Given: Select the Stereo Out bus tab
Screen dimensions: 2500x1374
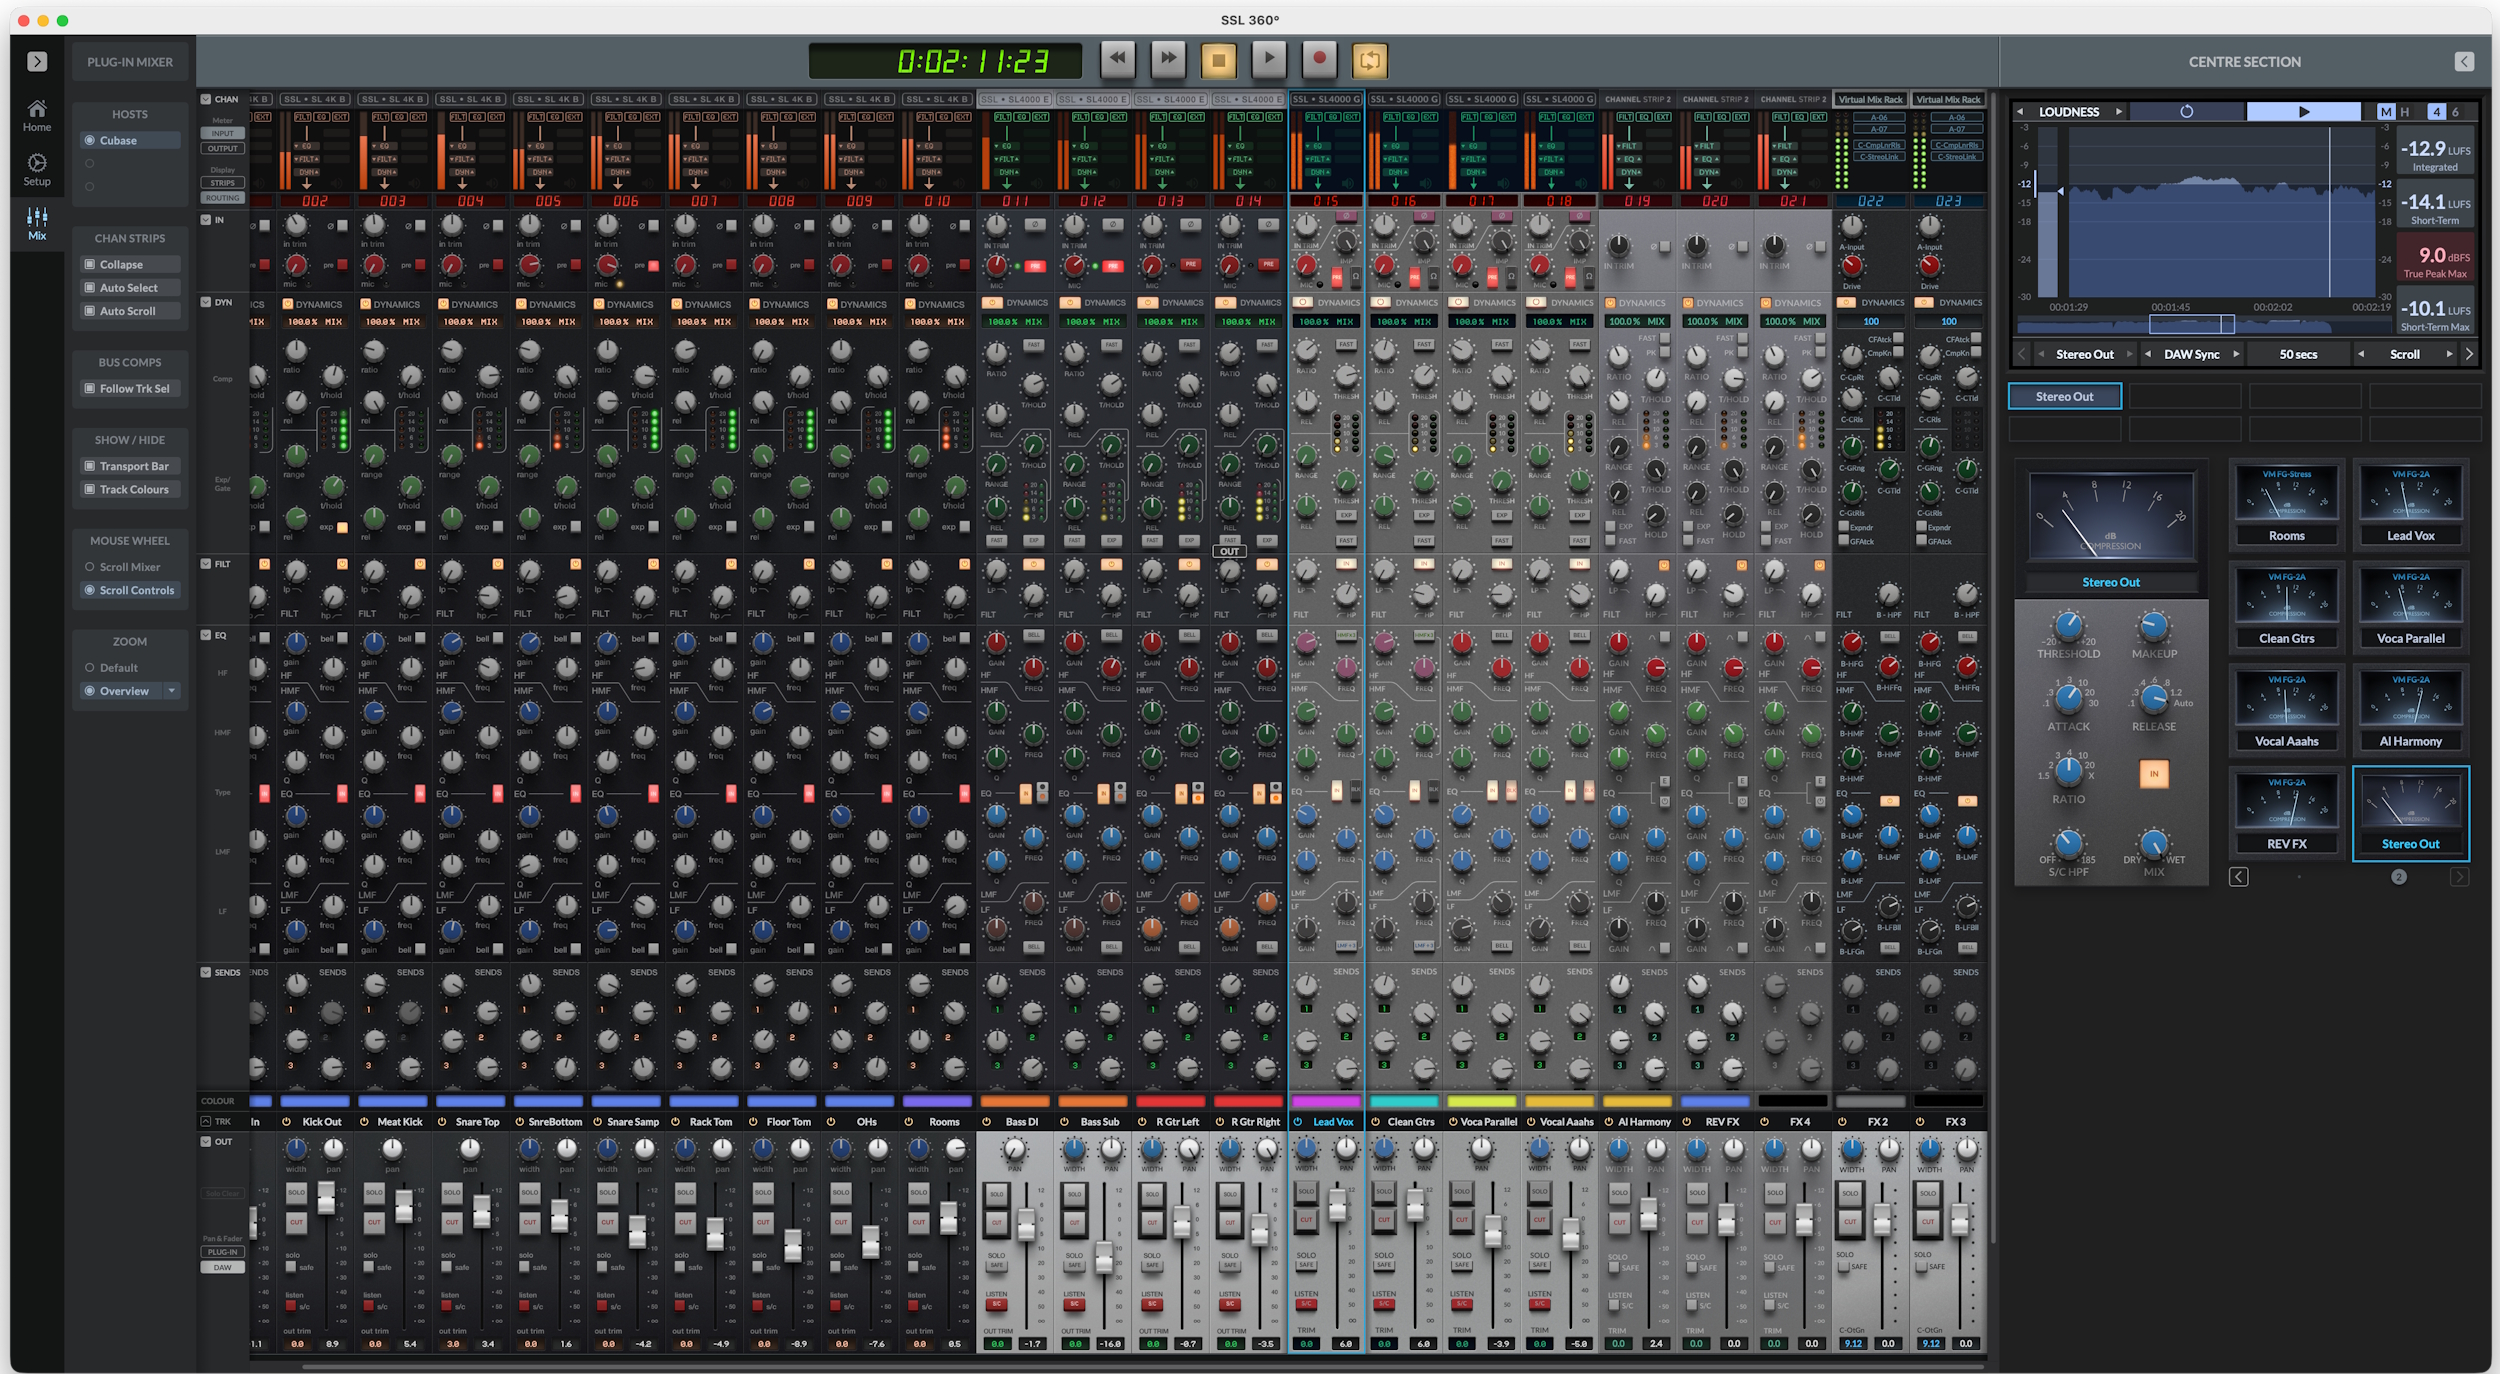Looking at the screenshot, I should pyautogui.click(x=2064, y=397).
